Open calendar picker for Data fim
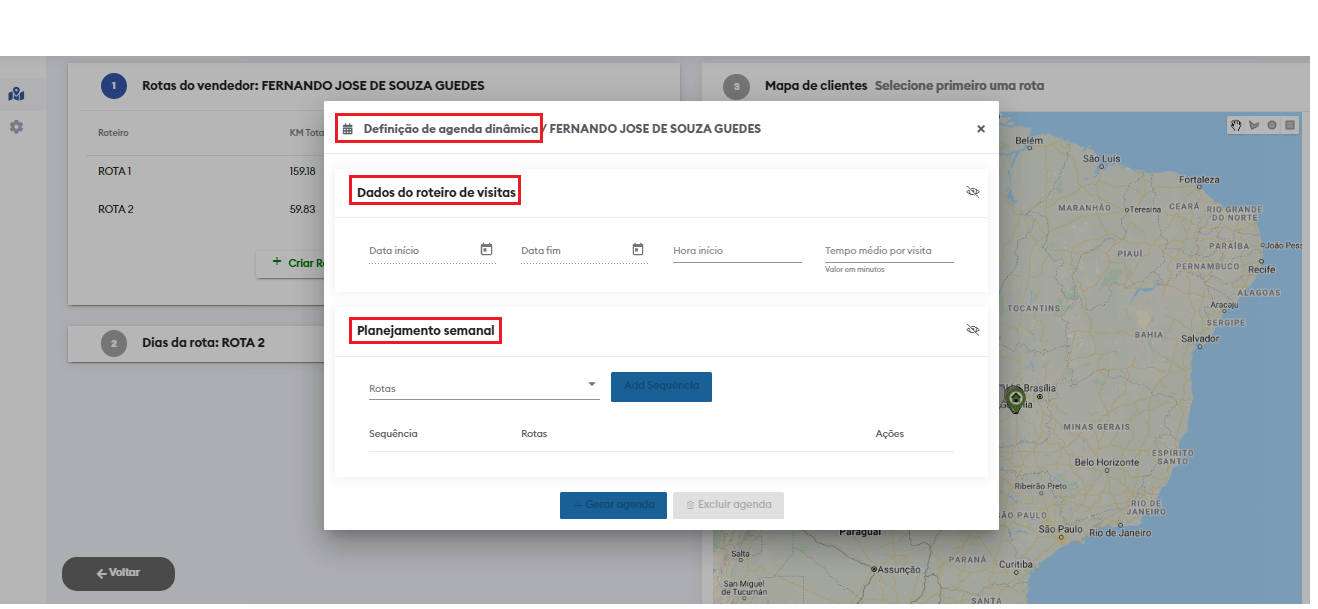The height and width of the screenshot is (609, 1318). [638, 249]
